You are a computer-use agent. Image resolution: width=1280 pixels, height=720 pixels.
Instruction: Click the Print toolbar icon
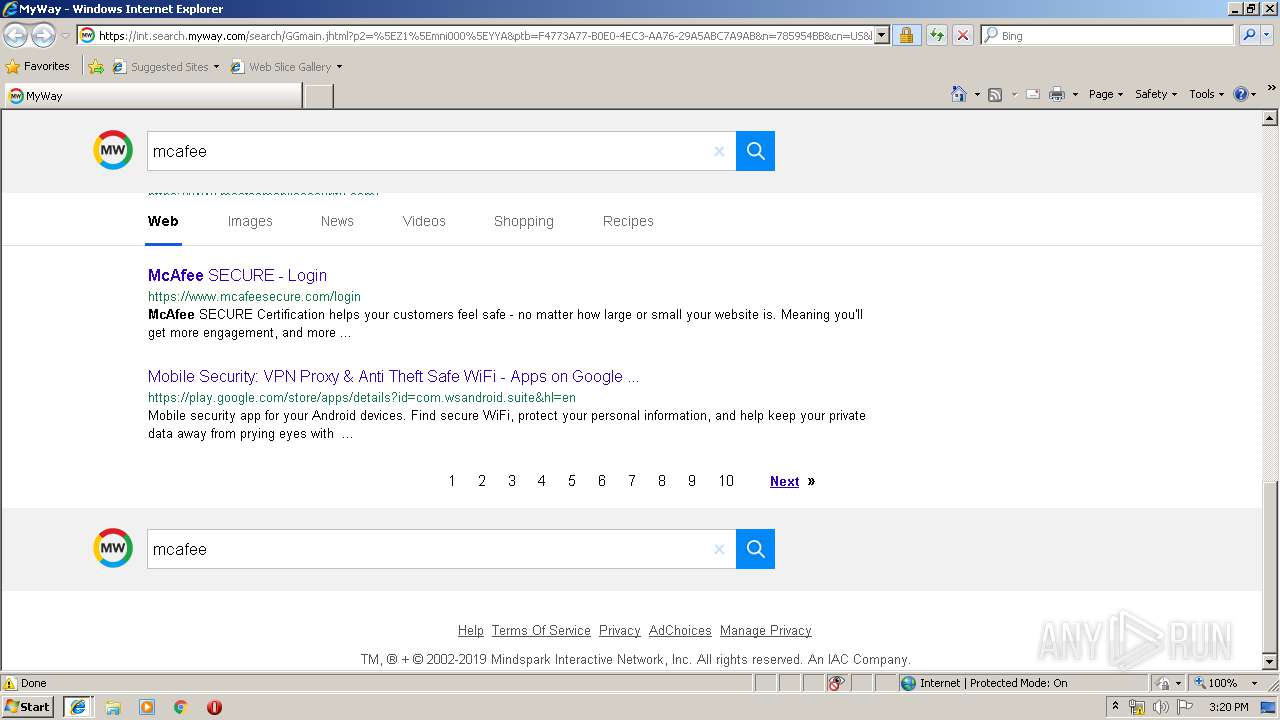[1057, 94]
